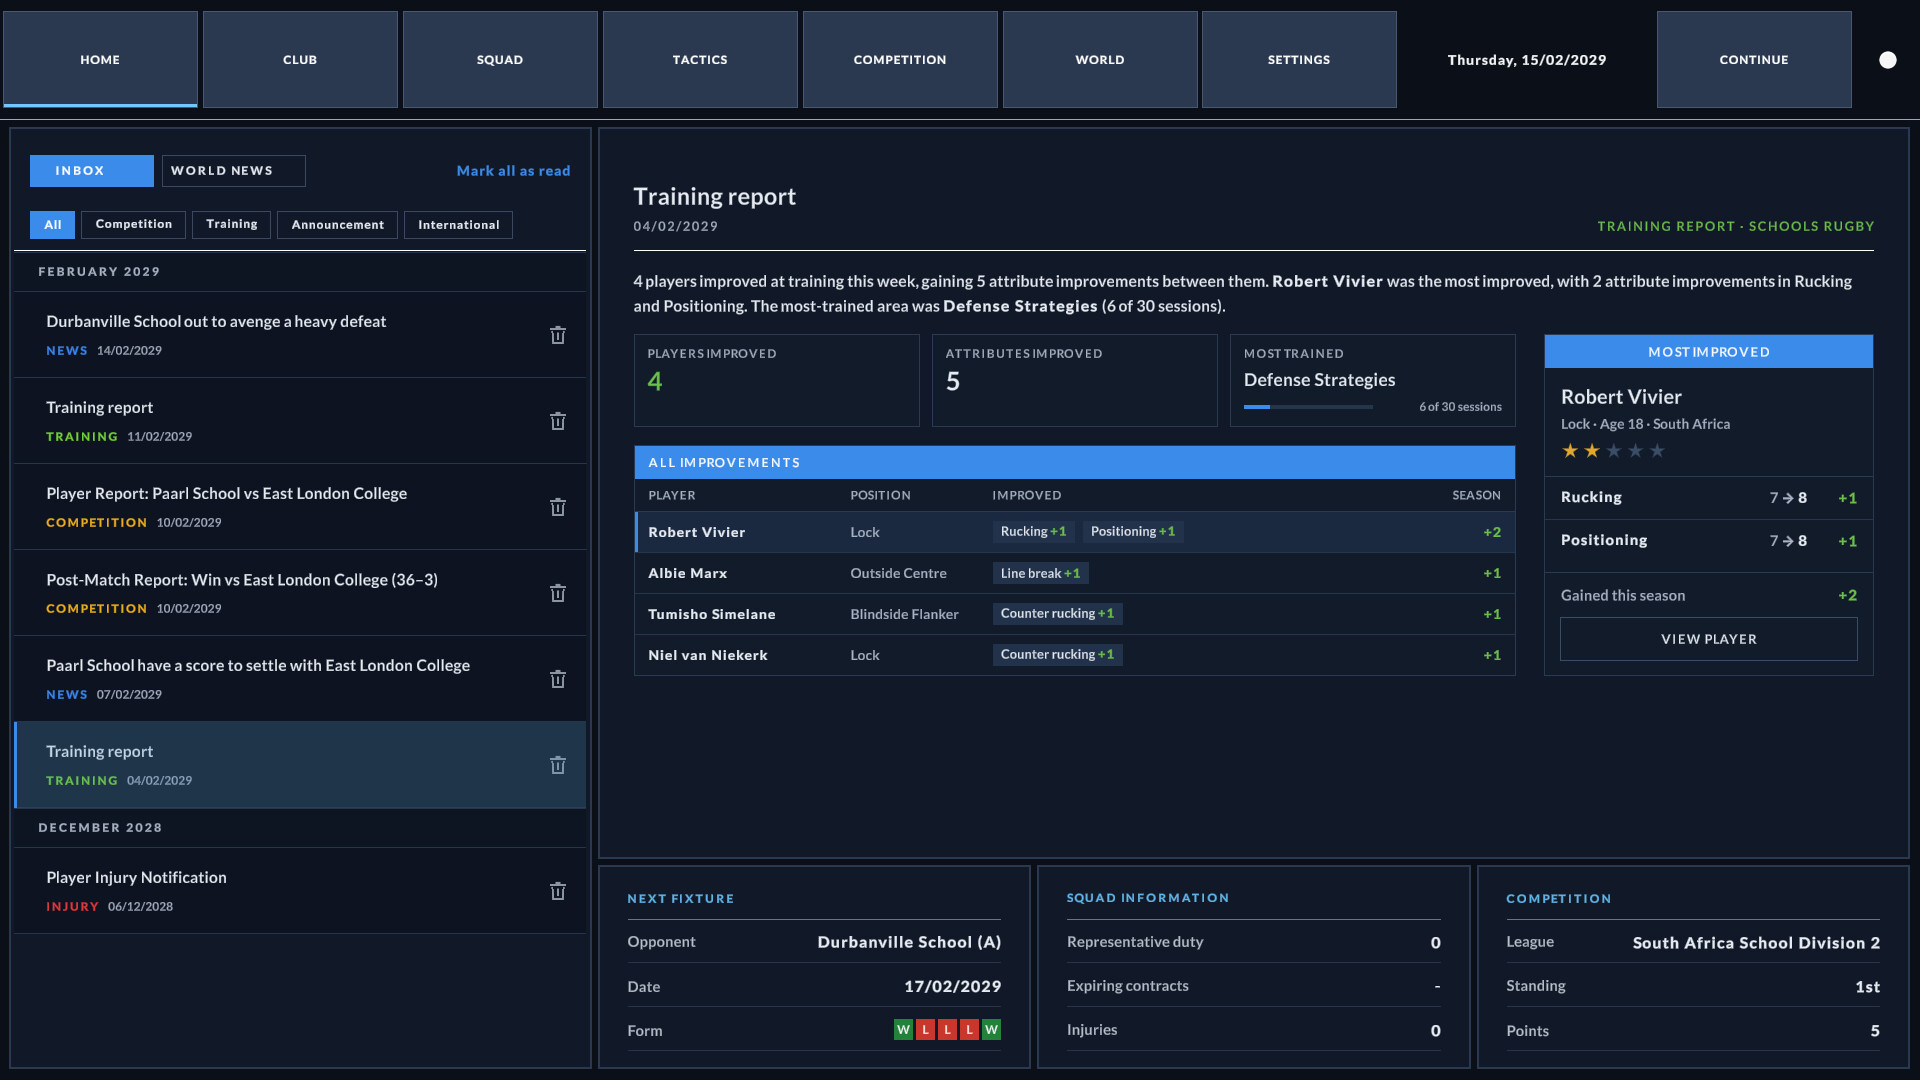Click the Defense Strategies sessions progress bar
Viewport: 1920px width, 1080px height.
coord(1308,407)
